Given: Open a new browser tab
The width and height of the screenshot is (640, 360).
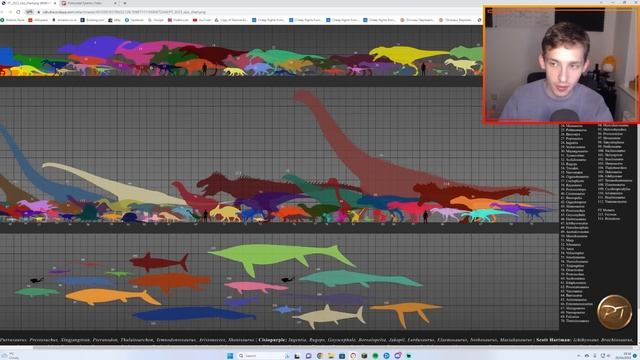Looking at the screenshot, I should point(124,3).
